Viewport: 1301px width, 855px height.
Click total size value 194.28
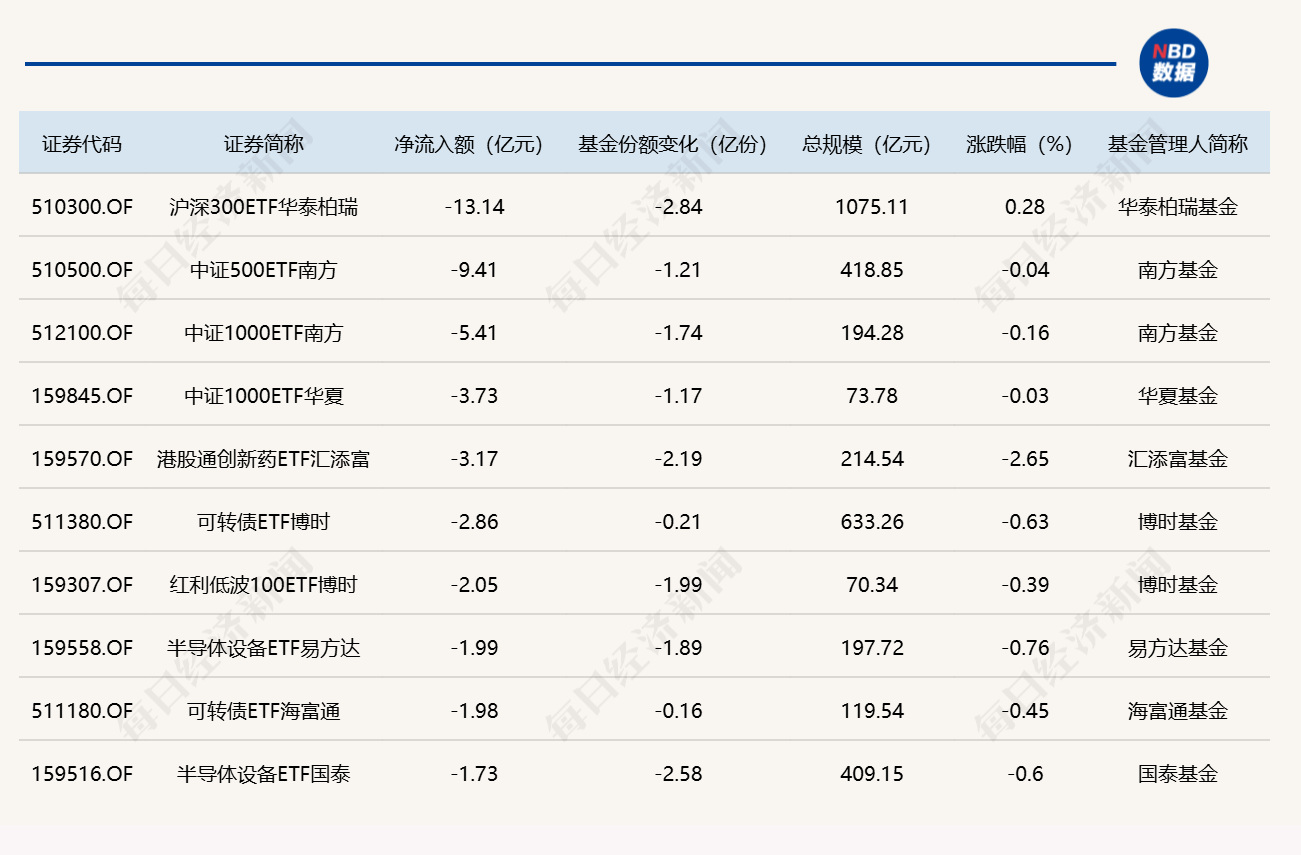coord(873,333)
